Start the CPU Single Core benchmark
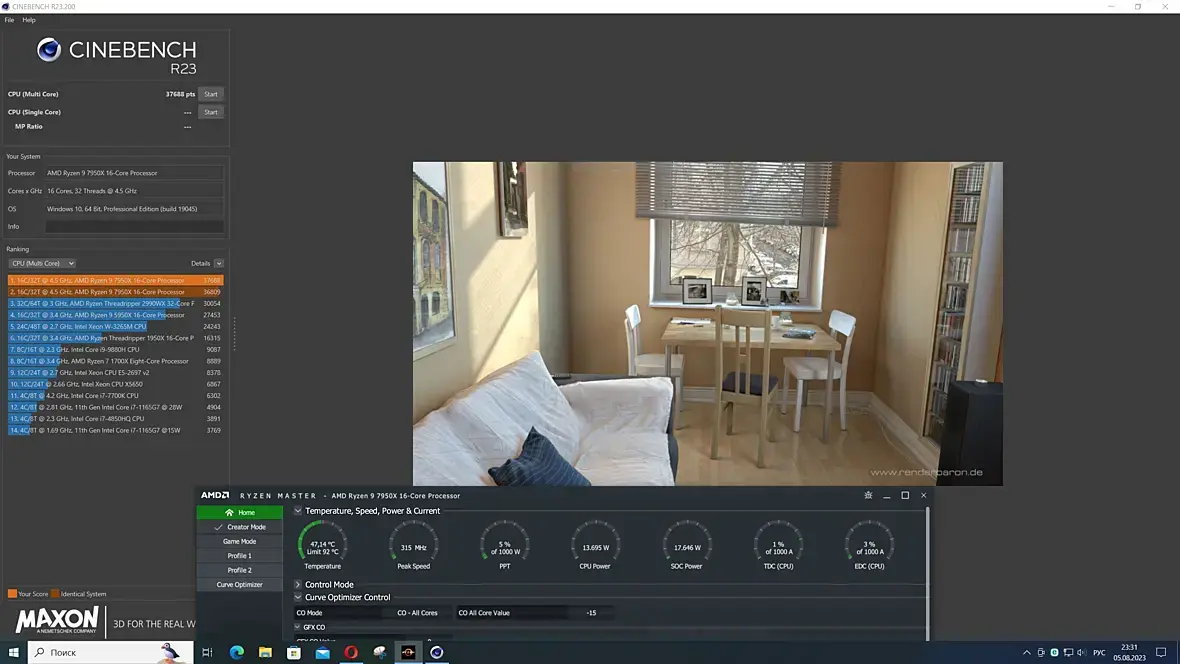Image resolution: width=1180 pixels, height=664 pixels. (x=211, y=112)
